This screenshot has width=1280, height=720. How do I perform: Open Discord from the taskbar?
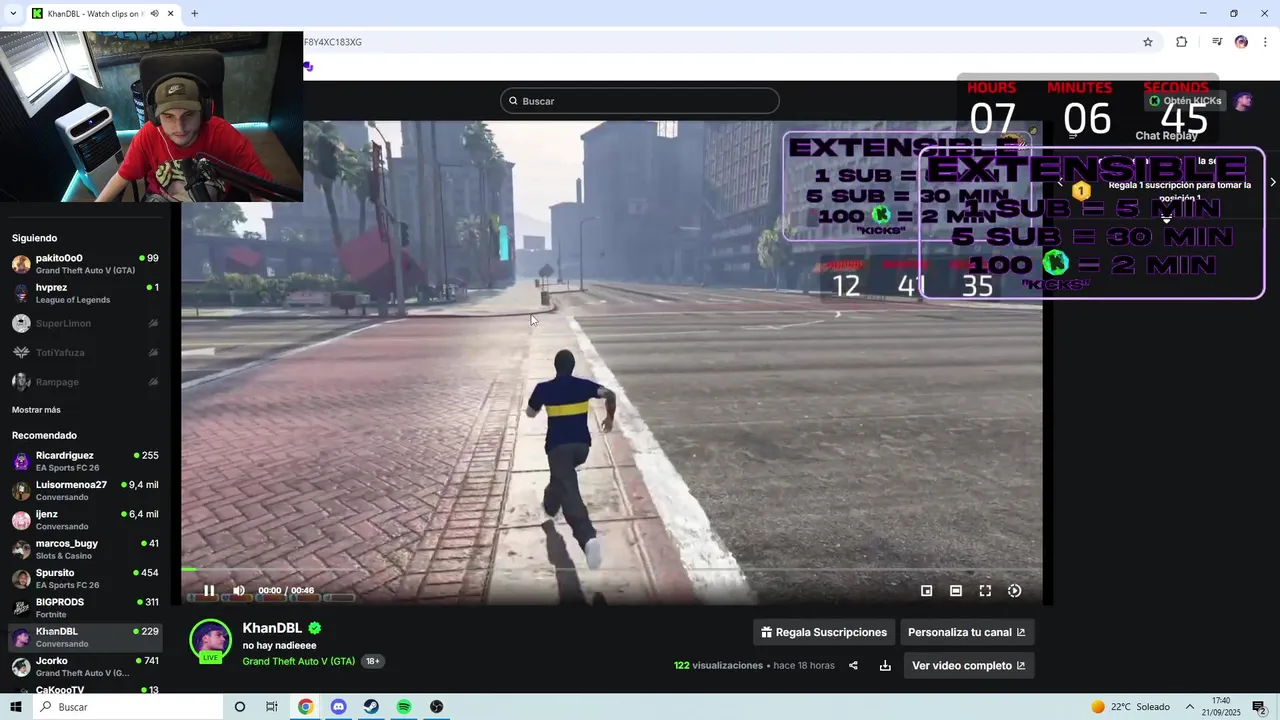tap(338, 707)
